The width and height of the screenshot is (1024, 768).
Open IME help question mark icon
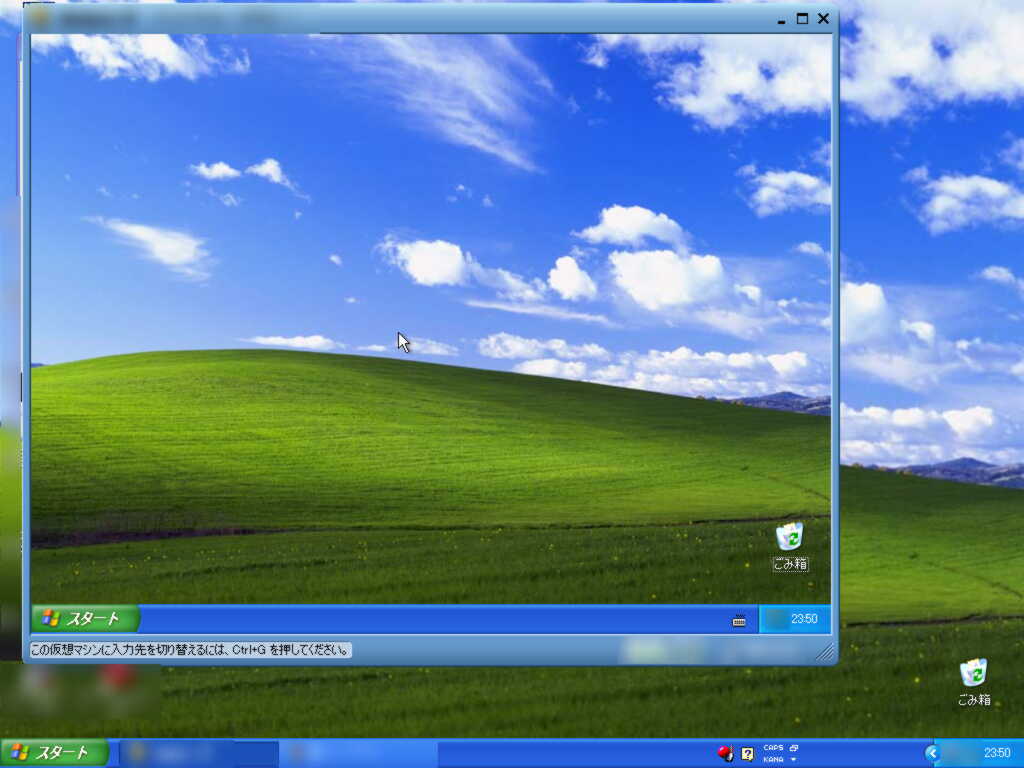(x=747, y=754)
